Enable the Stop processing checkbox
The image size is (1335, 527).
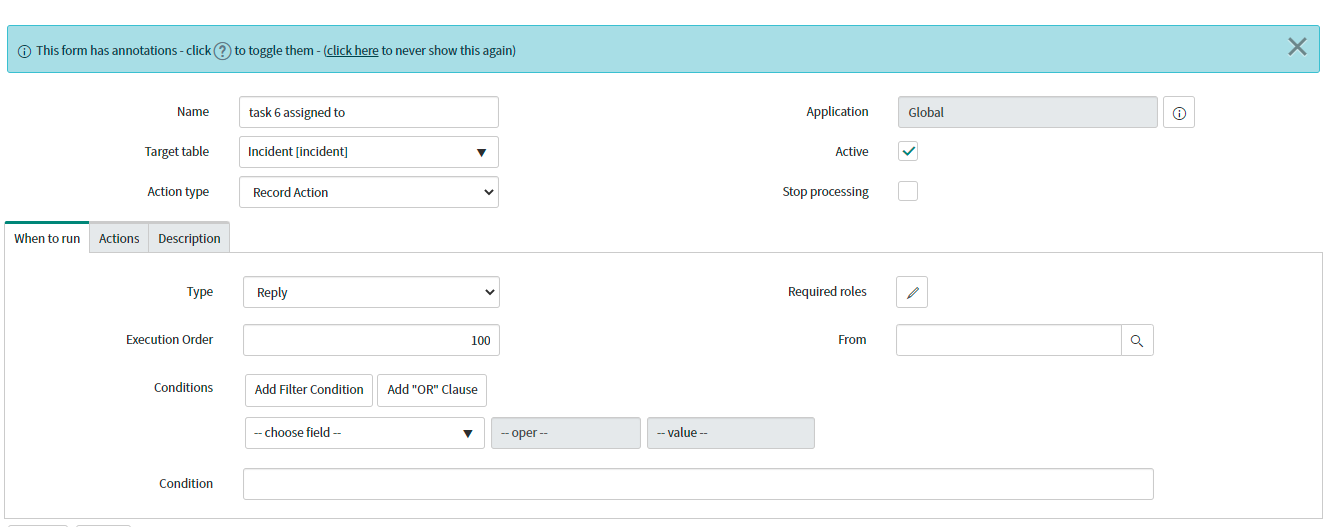(908, 191)
